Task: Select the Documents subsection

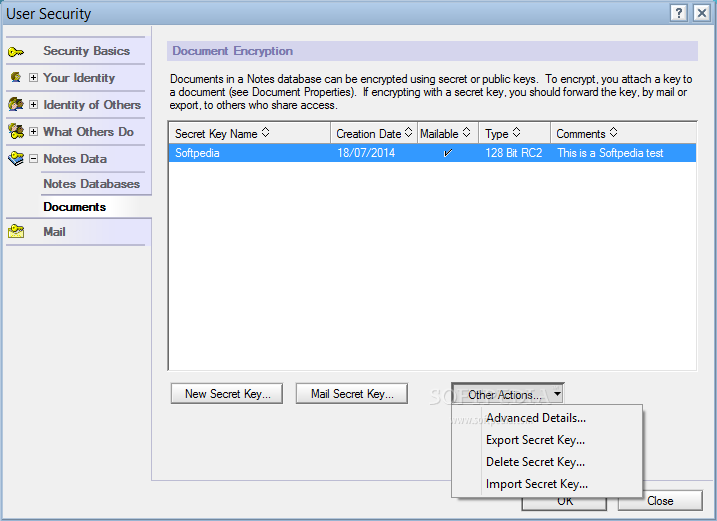Action: (75, 207)
